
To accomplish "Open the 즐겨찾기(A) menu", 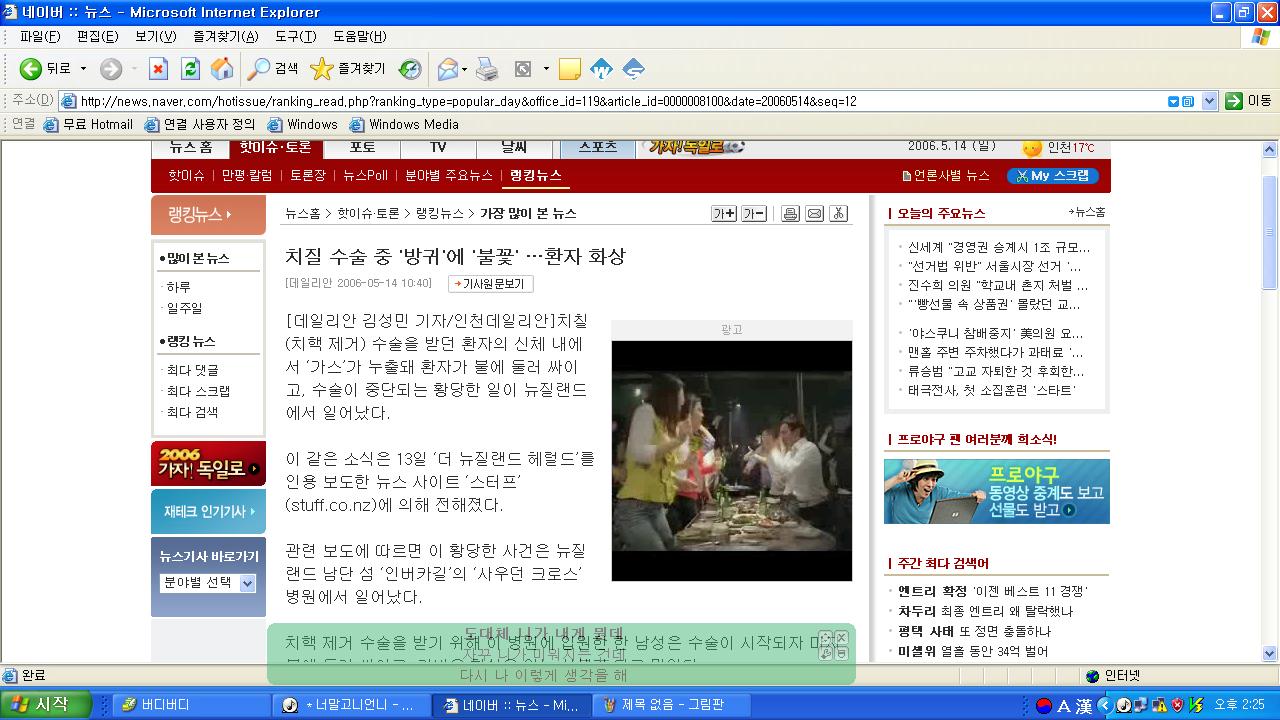I will click(x=225, y=37).
